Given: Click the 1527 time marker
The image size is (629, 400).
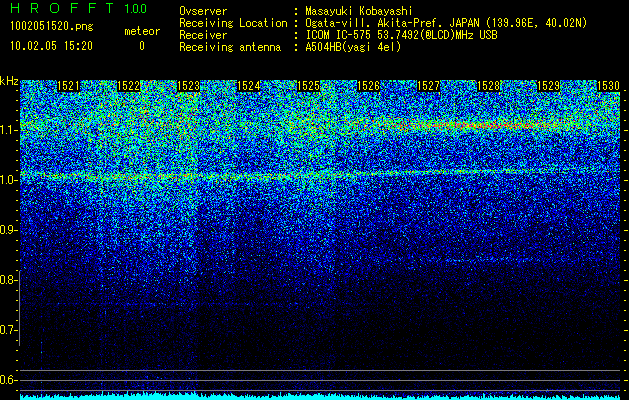Looking at the screenshot, I should coord(428,86).
